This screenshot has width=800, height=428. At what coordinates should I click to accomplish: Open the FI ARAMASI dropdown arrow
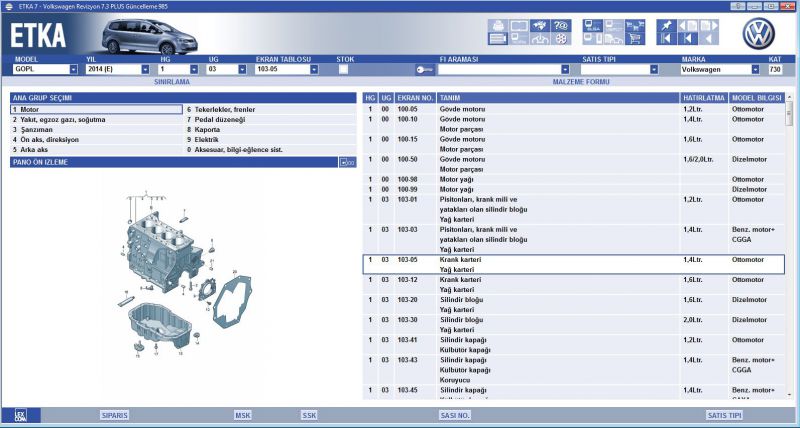click(x=565, y=69)
